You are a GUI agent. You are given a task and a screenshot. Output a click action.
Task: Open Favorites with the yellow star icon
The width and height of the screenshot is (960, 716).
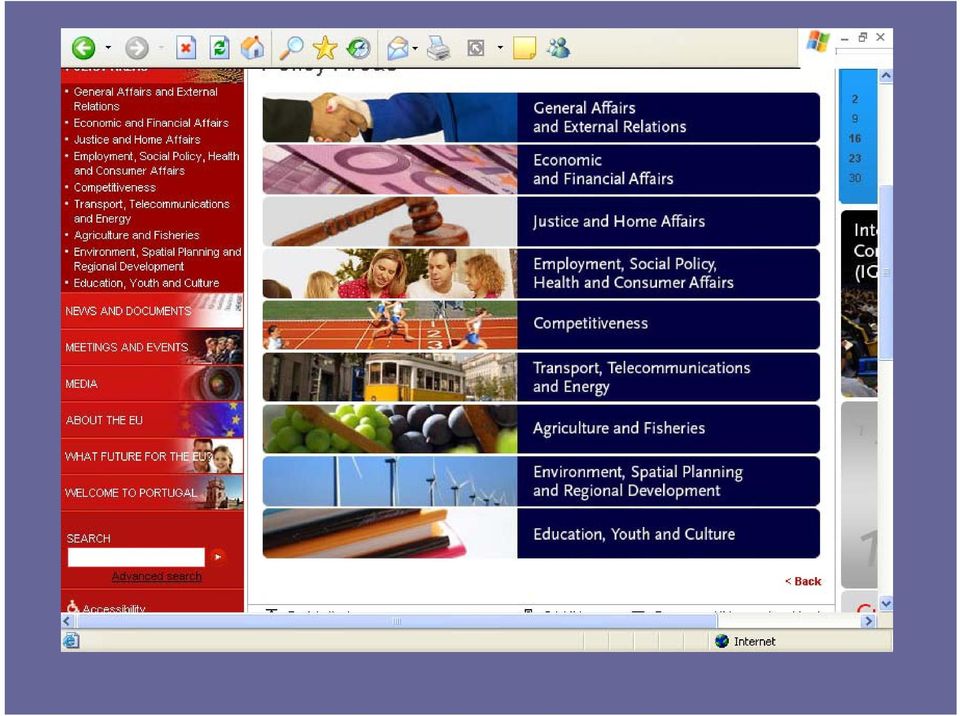[324, 48]
